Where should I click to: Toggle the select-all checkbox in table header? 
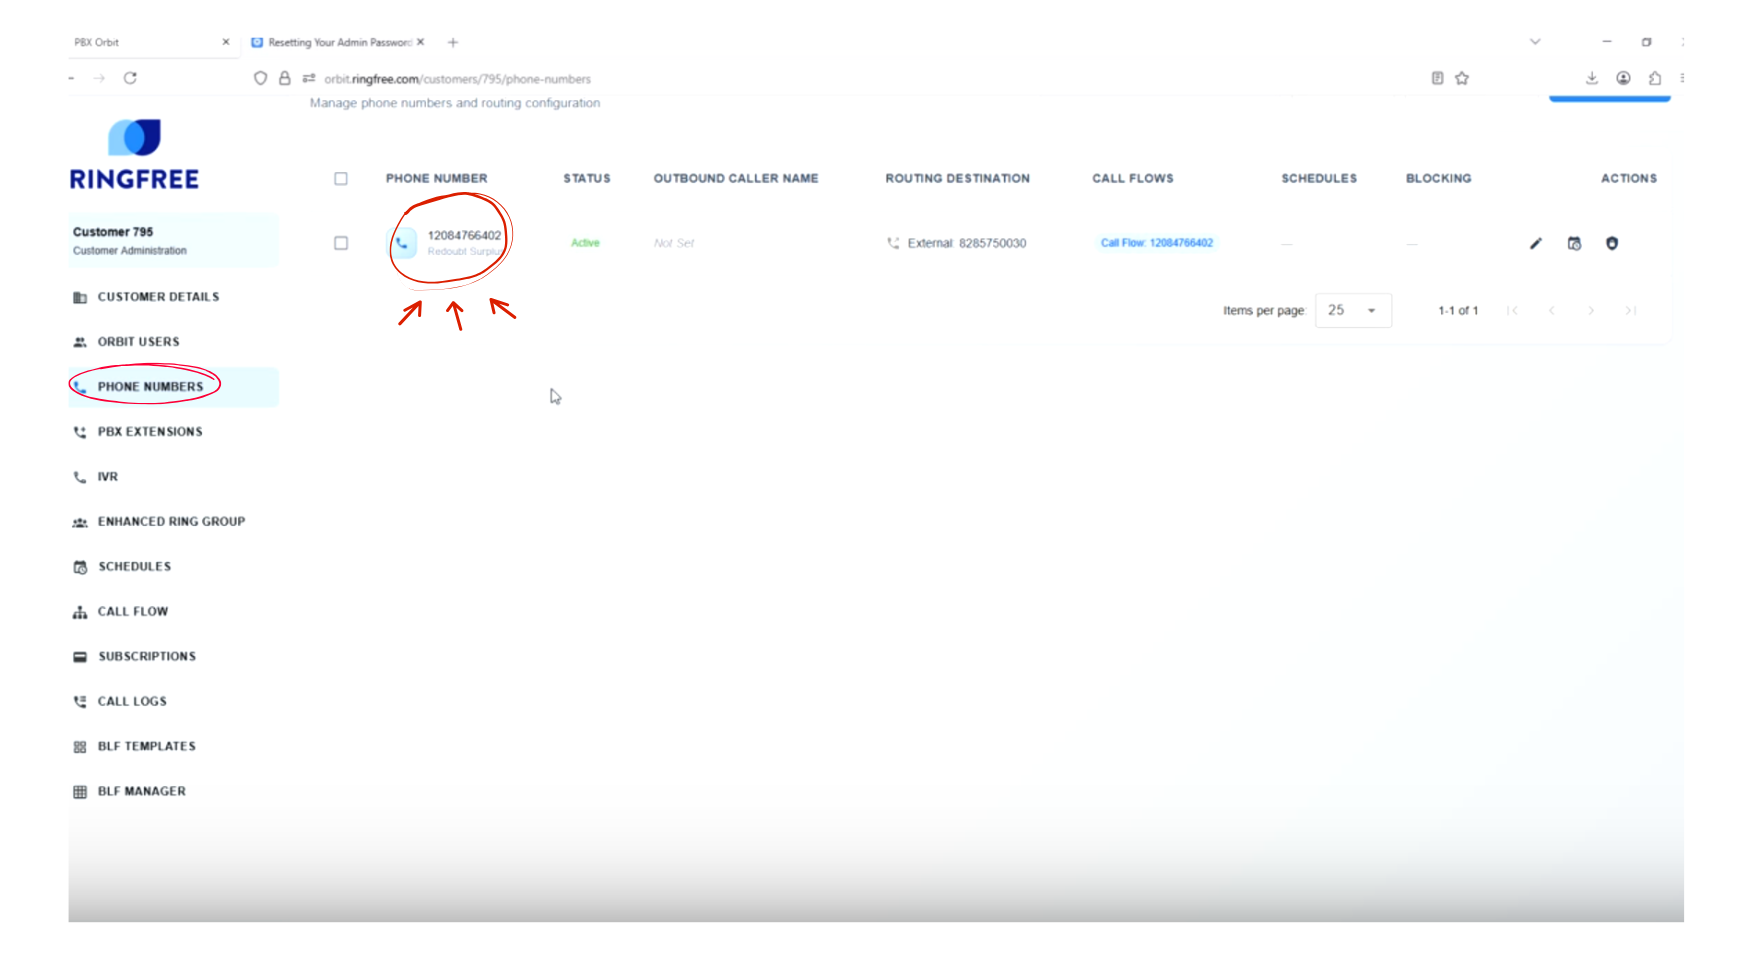(341, 179)
